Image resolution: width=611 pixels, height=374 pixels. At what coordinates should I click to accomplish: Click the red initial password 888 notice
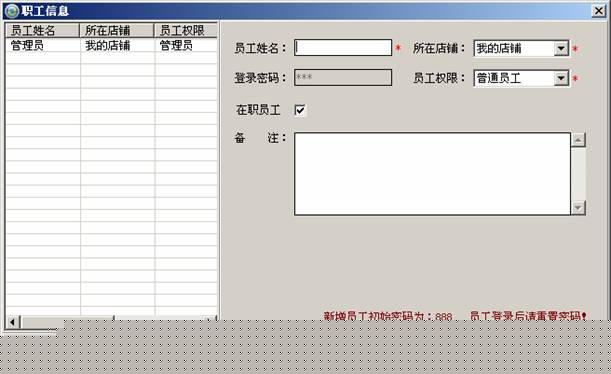(x=455, y=316)
